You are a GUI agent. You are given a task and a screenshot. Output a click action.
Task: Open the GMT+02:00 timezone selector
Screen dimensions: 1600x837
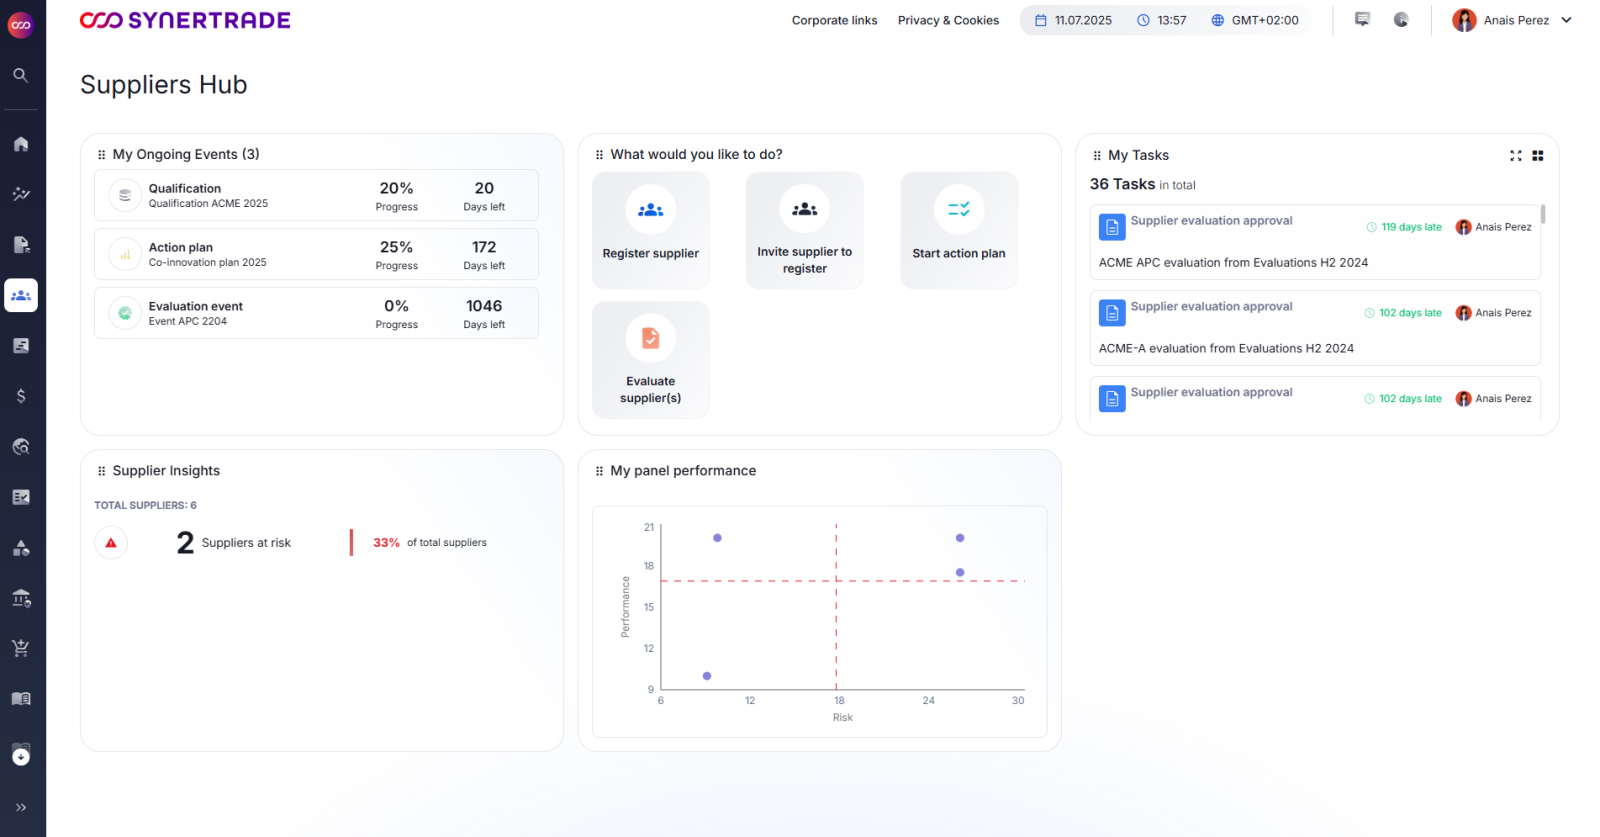(1255, 20)
